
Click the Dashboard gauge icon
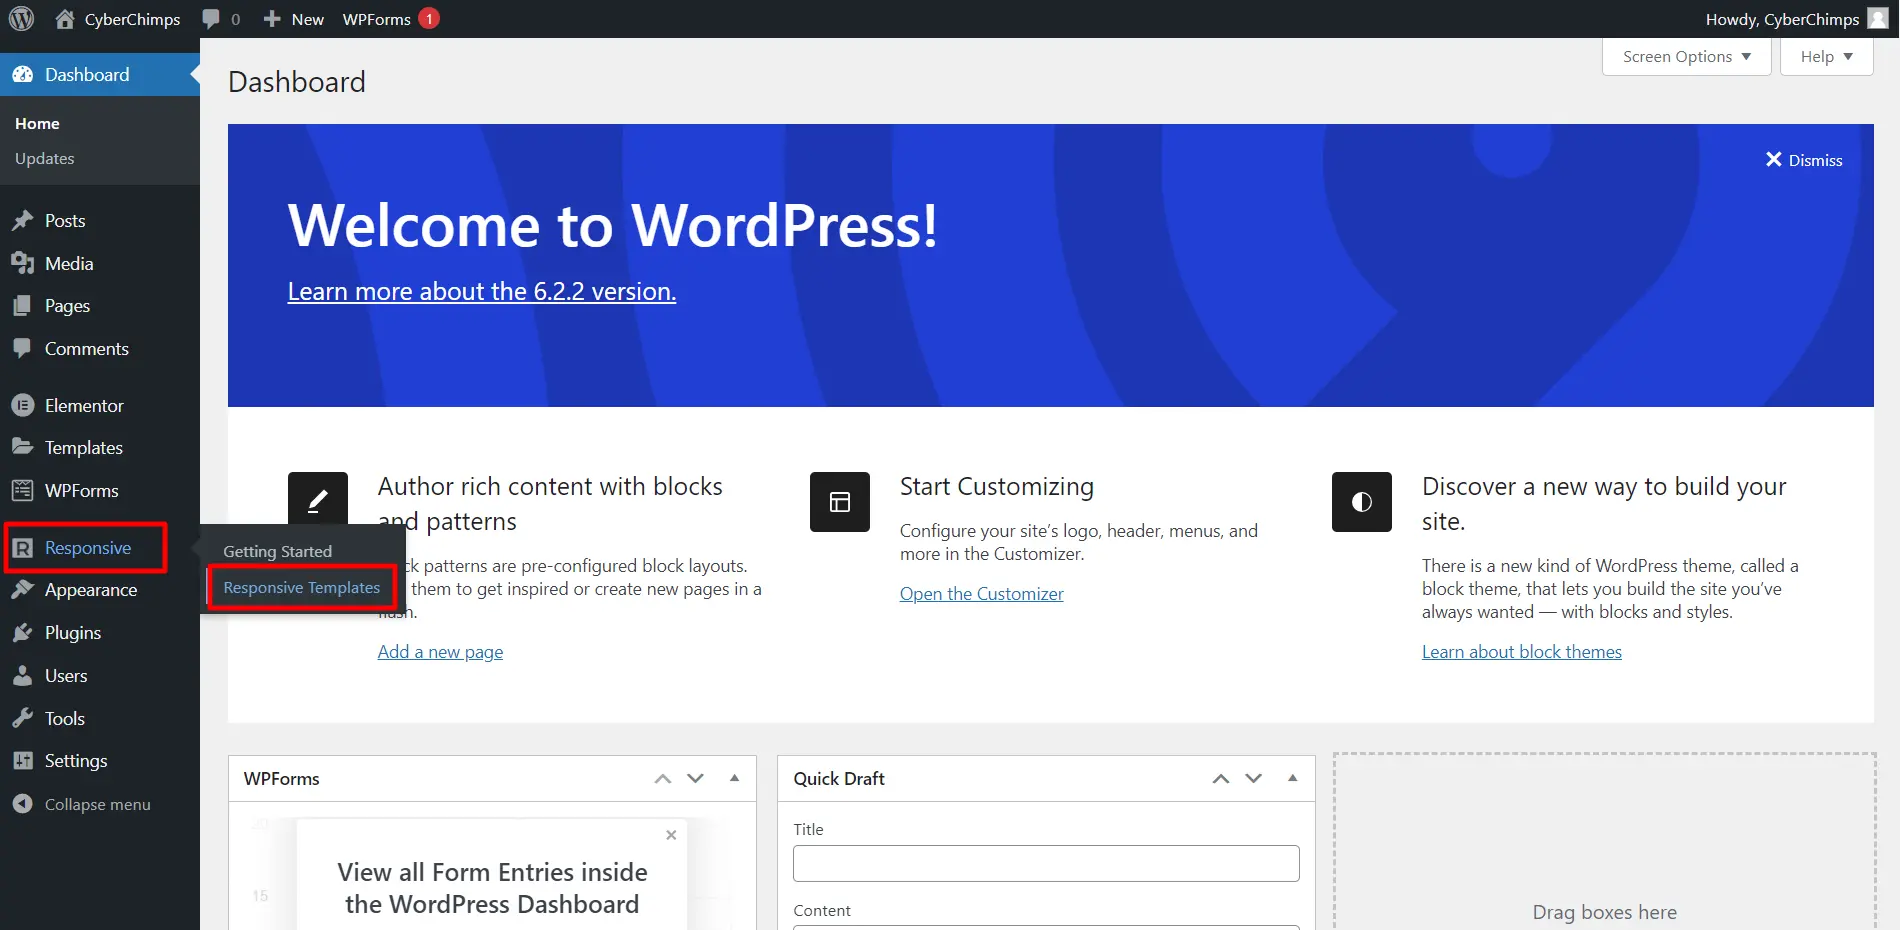point(23,75)
